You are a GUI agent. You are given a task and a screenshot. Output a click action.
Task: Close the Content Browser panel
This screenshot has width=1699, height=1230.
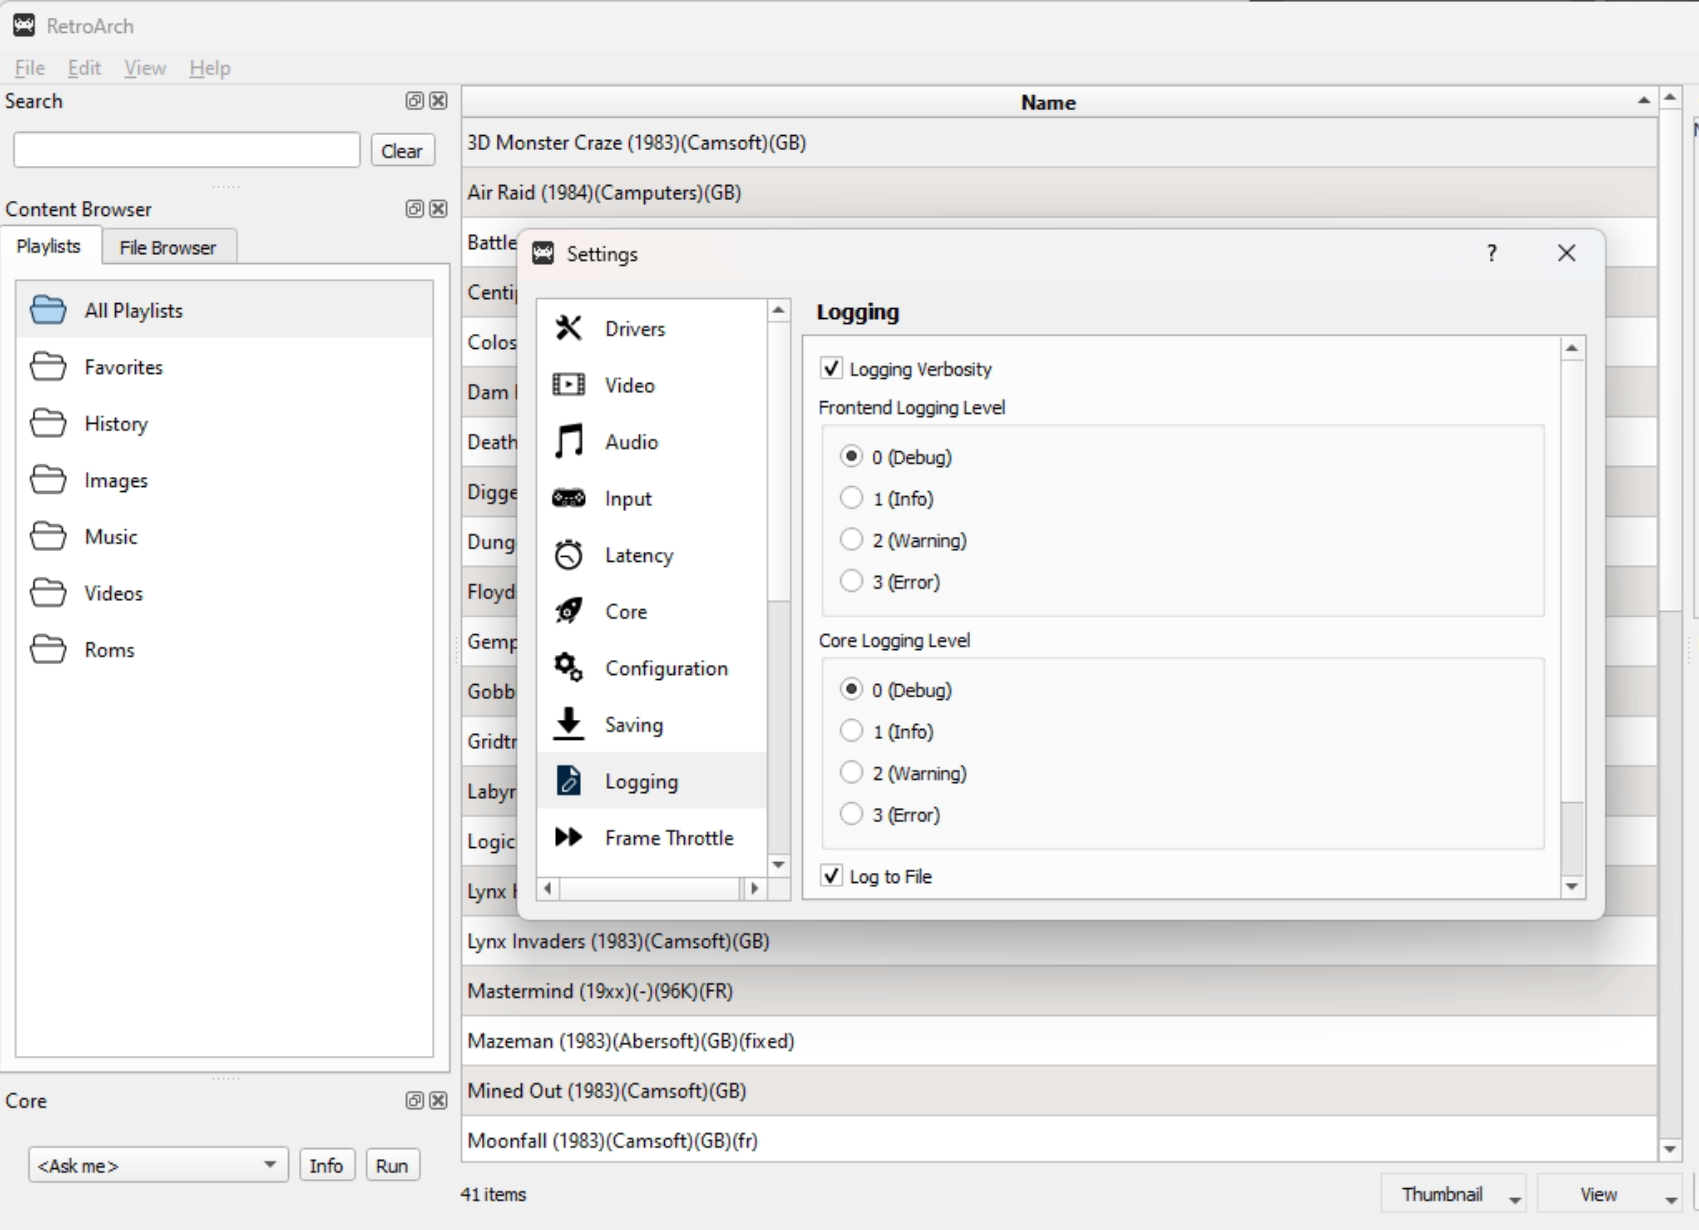(438, 208)
